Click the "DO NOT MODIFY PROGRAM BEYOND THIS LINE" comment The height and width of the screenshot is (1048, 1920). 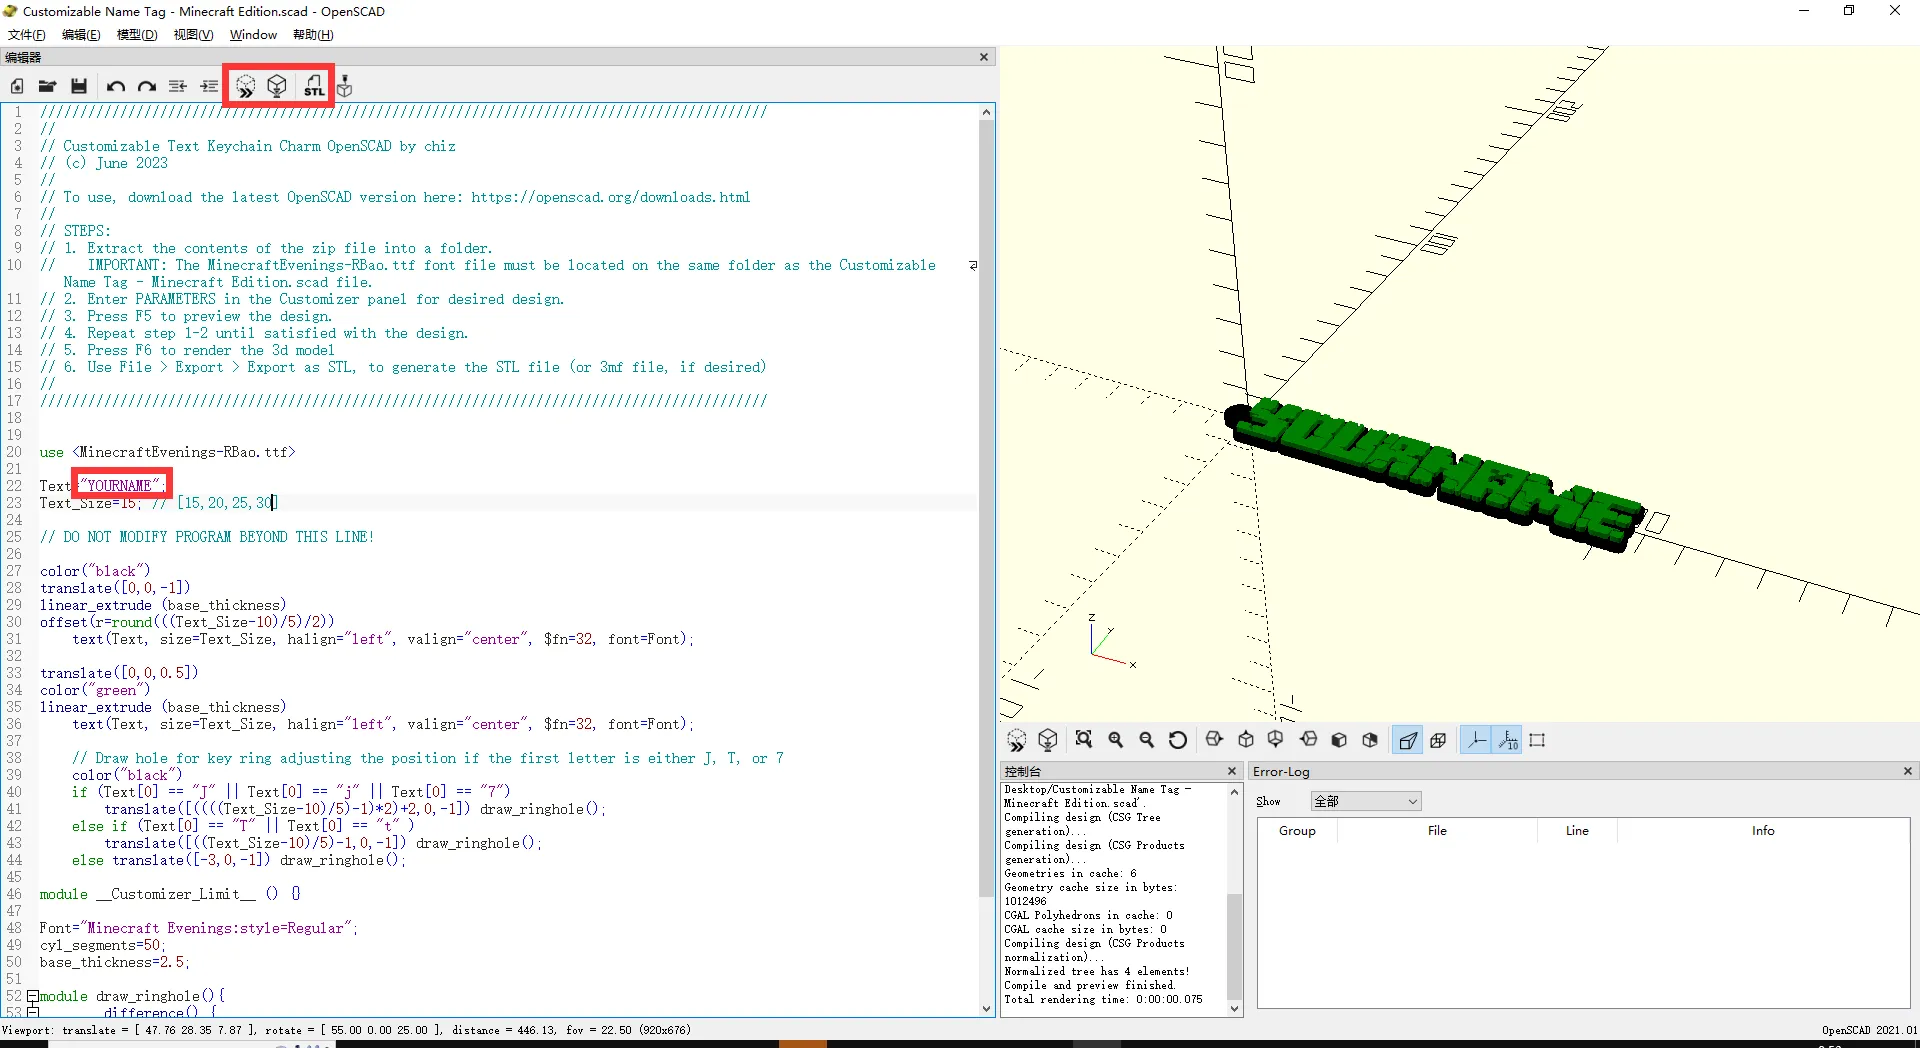207,537
